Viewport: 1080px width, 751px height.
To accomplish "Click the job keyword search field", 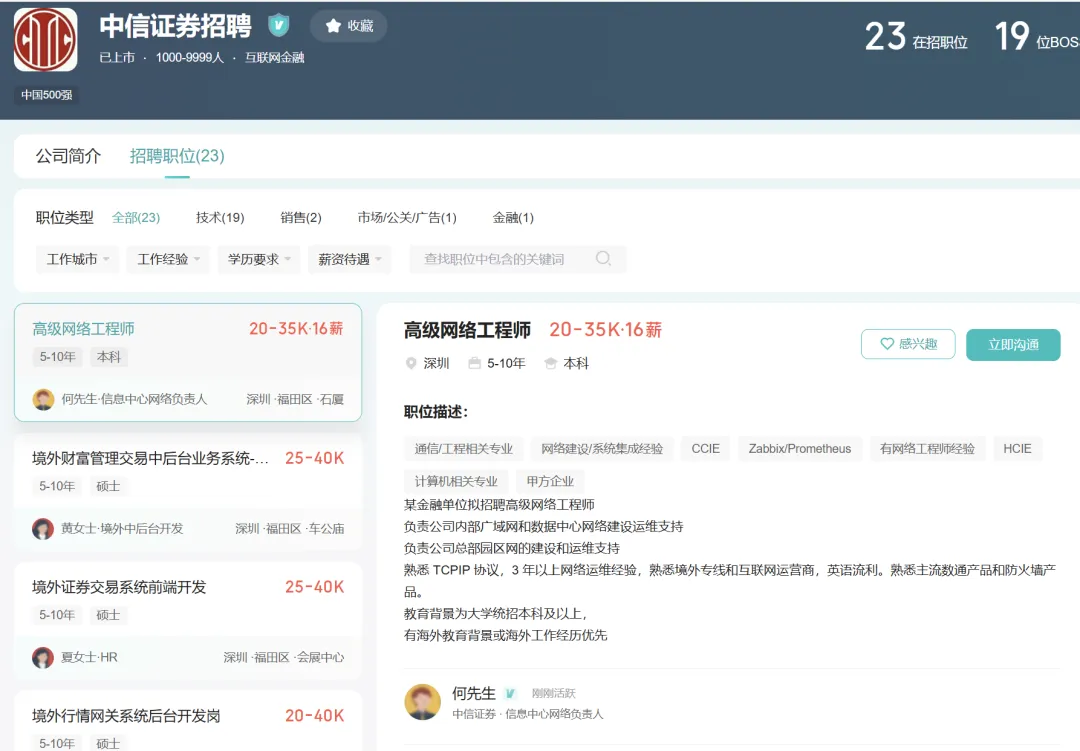I will (x=518, y=259).
